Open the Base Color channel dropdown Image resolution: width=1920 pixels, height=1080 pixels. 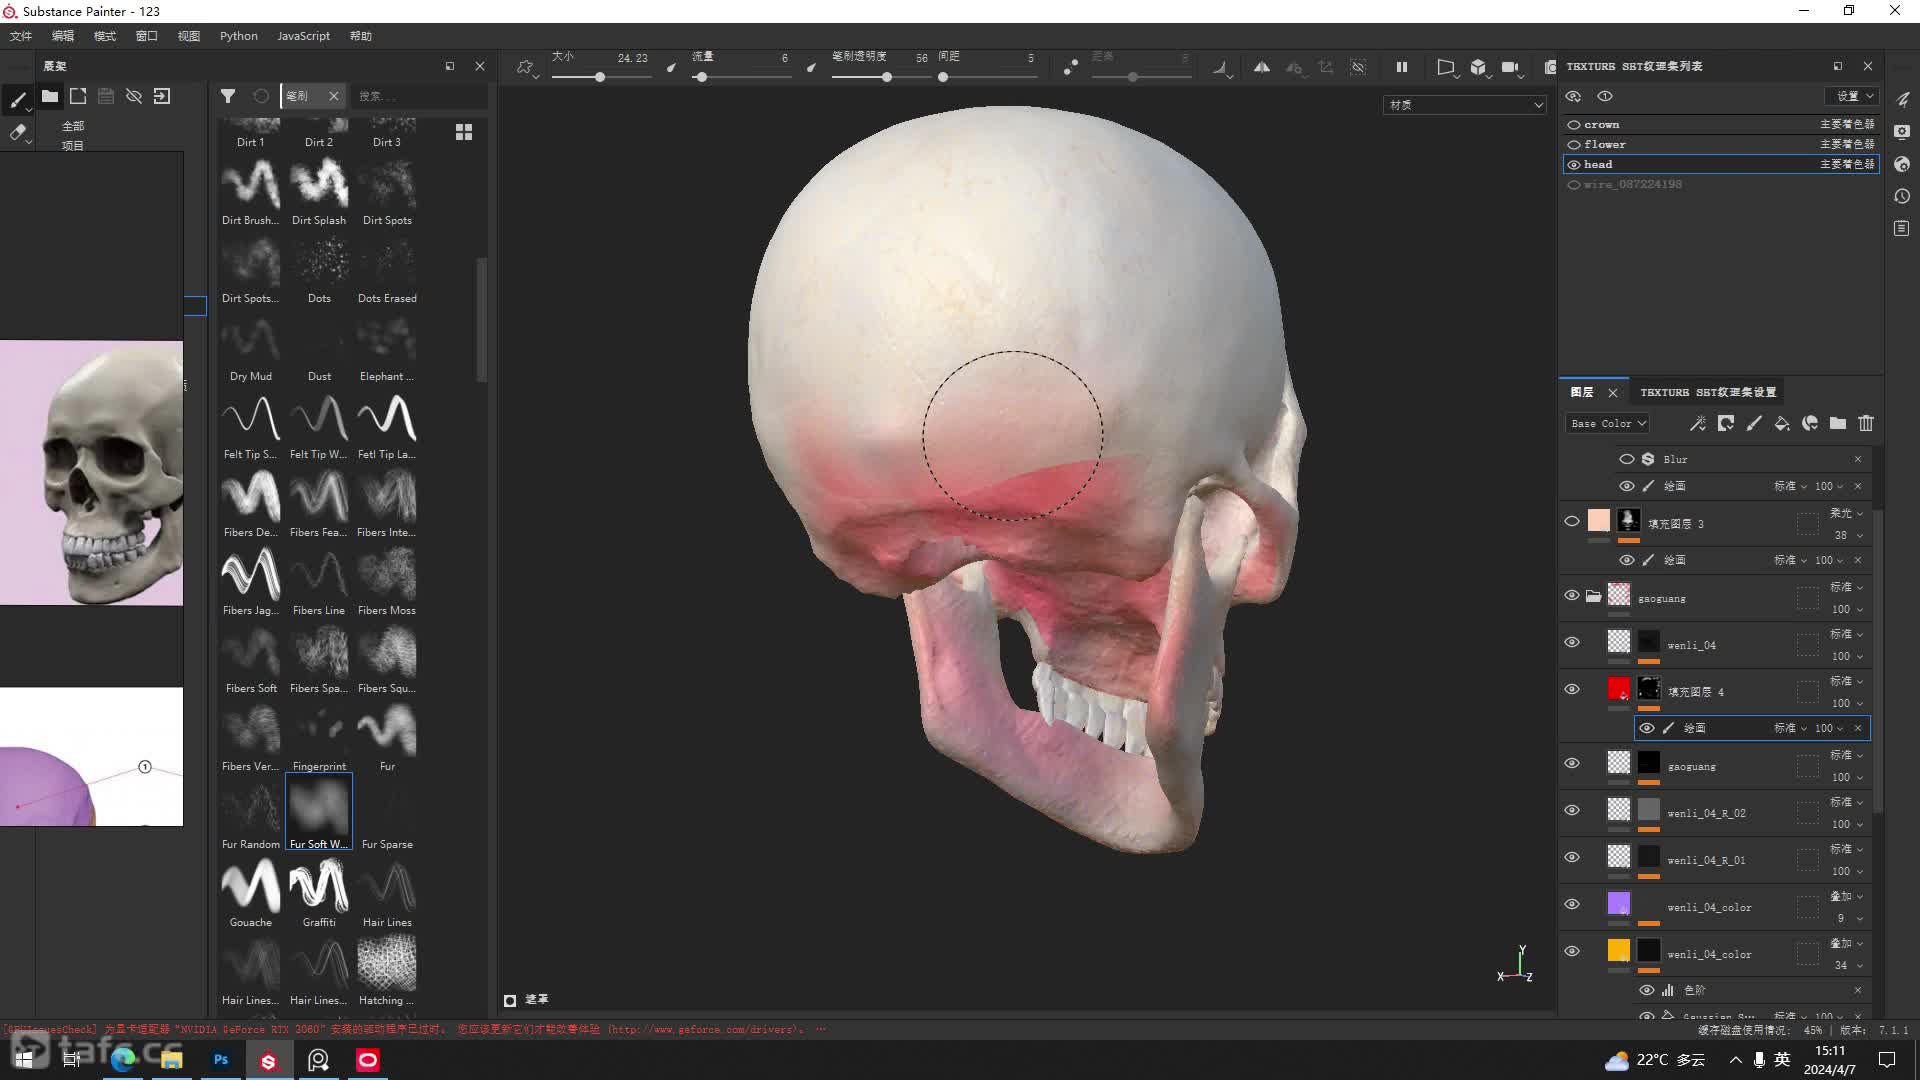tap(1607, 423)
